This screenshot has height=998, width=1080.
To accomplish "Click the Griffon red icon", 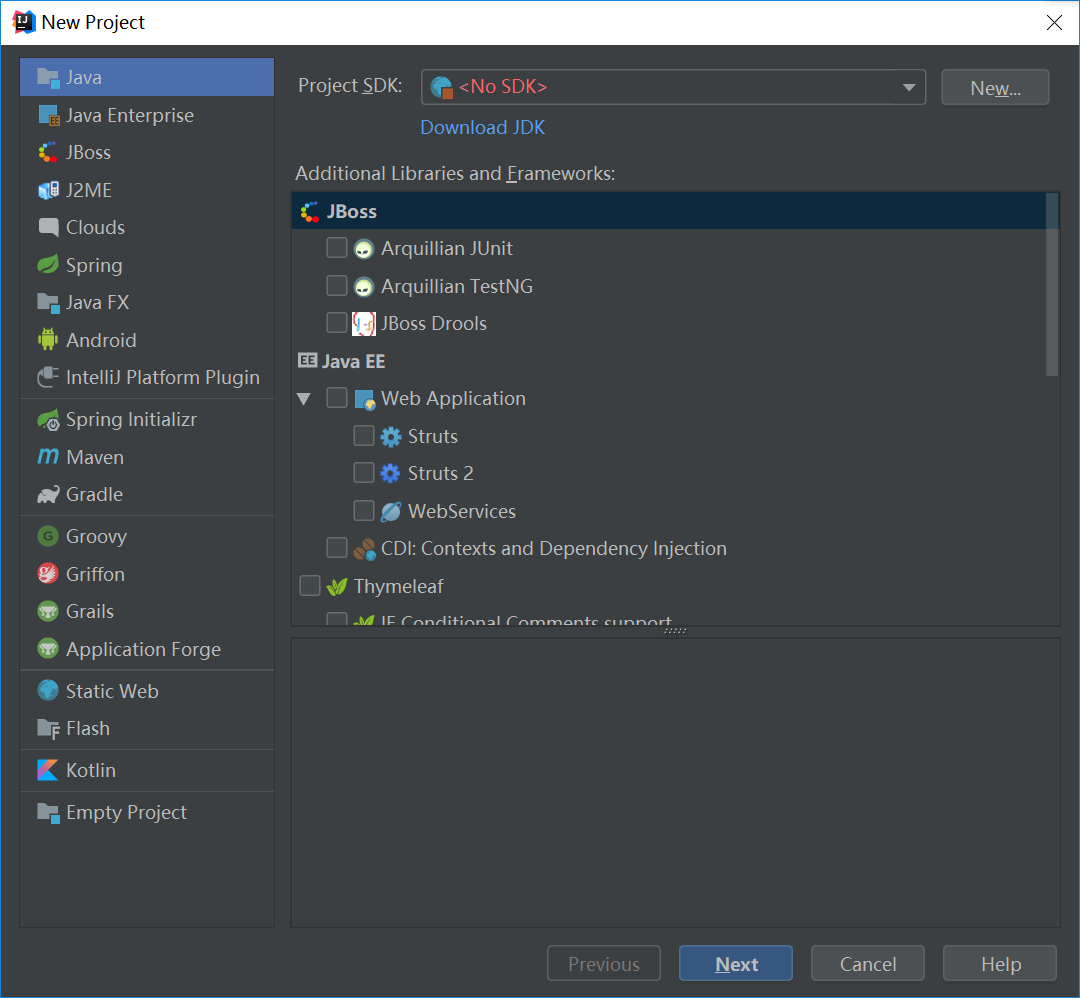I will [x=48, y=574].
